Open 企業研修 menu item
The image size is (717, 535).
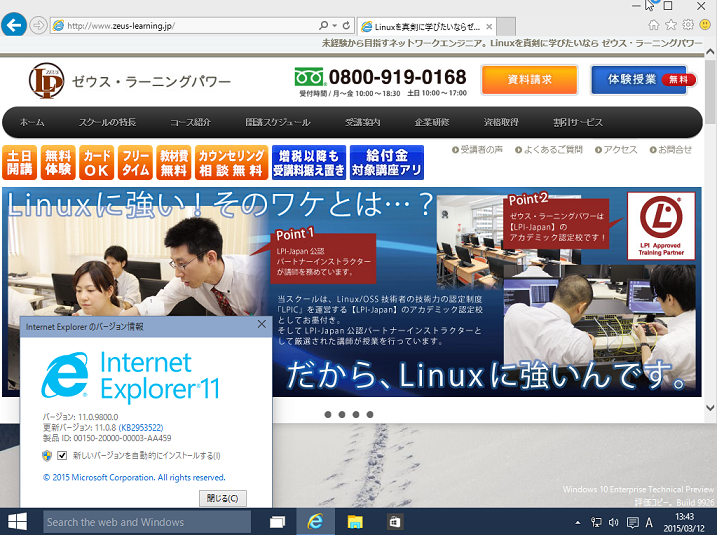coord(432,122)
